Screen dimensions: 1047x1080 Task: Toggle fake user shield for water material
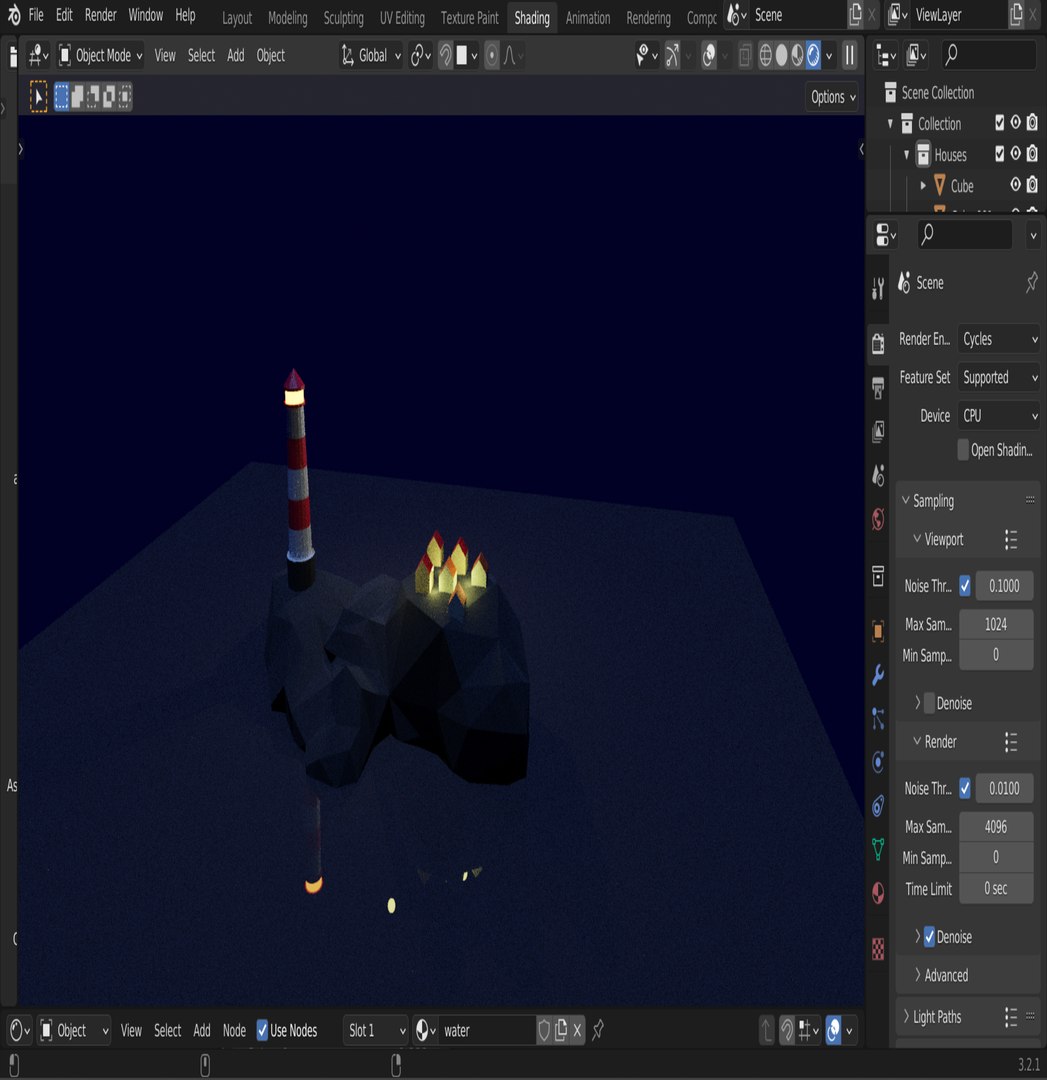544,1030
